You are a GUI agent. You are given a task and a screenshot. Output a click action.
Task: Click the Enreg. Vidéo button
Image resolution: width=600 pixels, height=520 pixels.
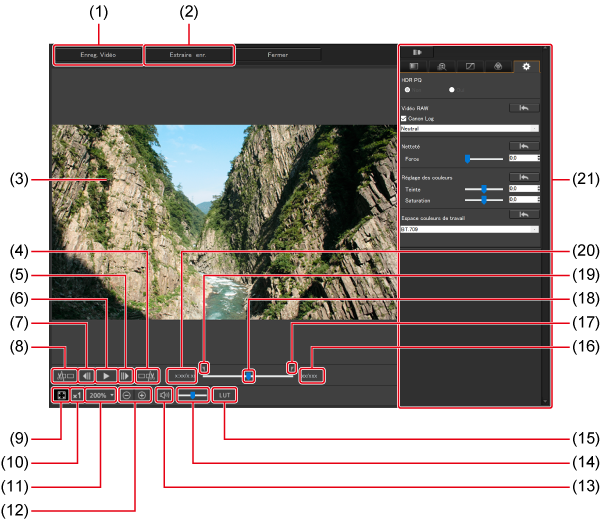click(x=98, y=55)
